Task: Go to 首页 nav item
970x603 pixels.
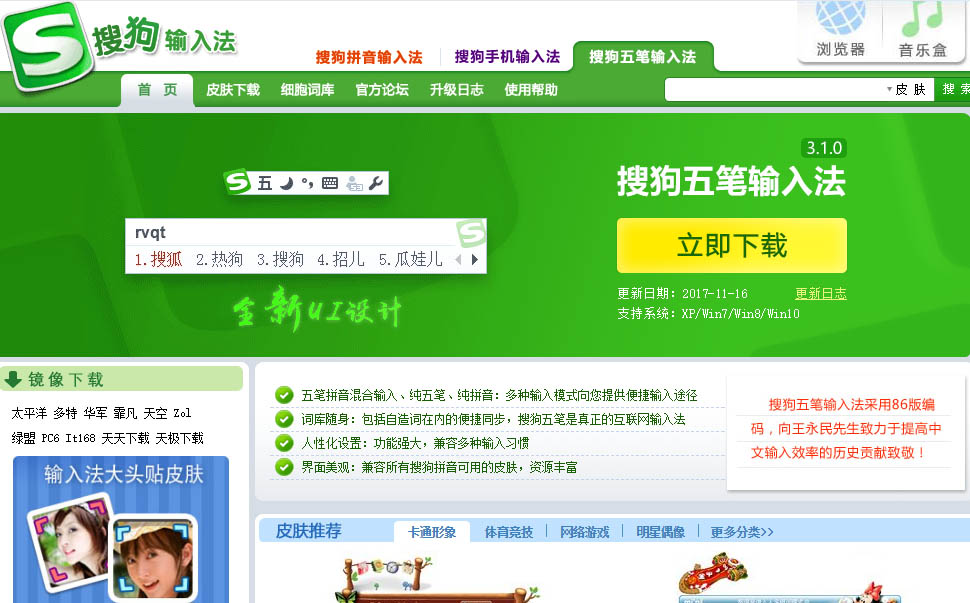Action: coord(157,90)
